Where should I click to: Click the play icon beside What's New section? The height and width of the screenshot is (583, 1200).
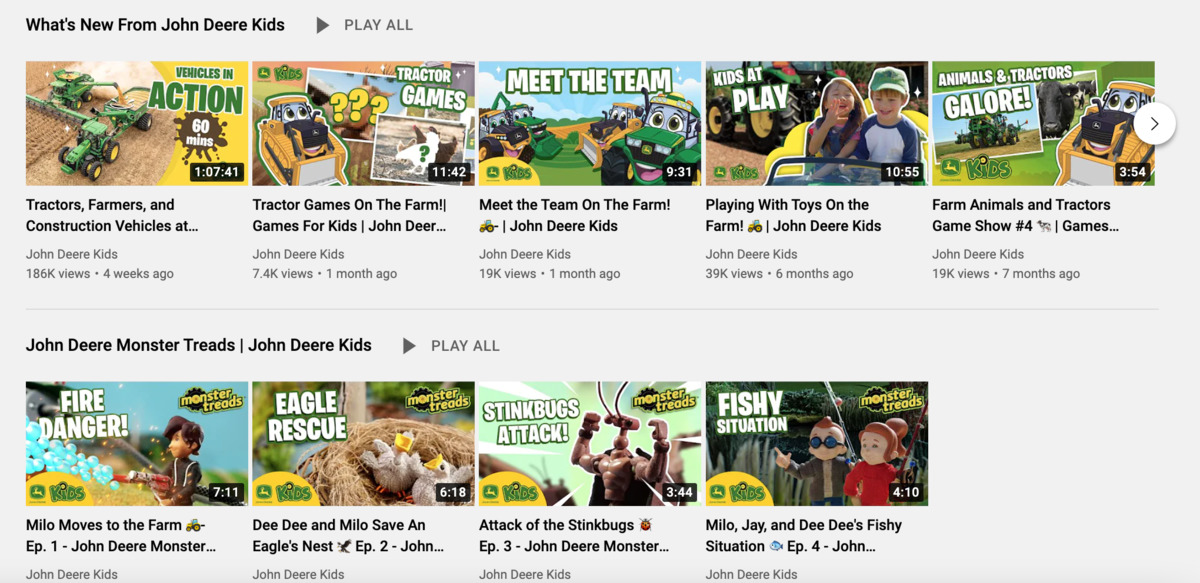tap(323, 25)
